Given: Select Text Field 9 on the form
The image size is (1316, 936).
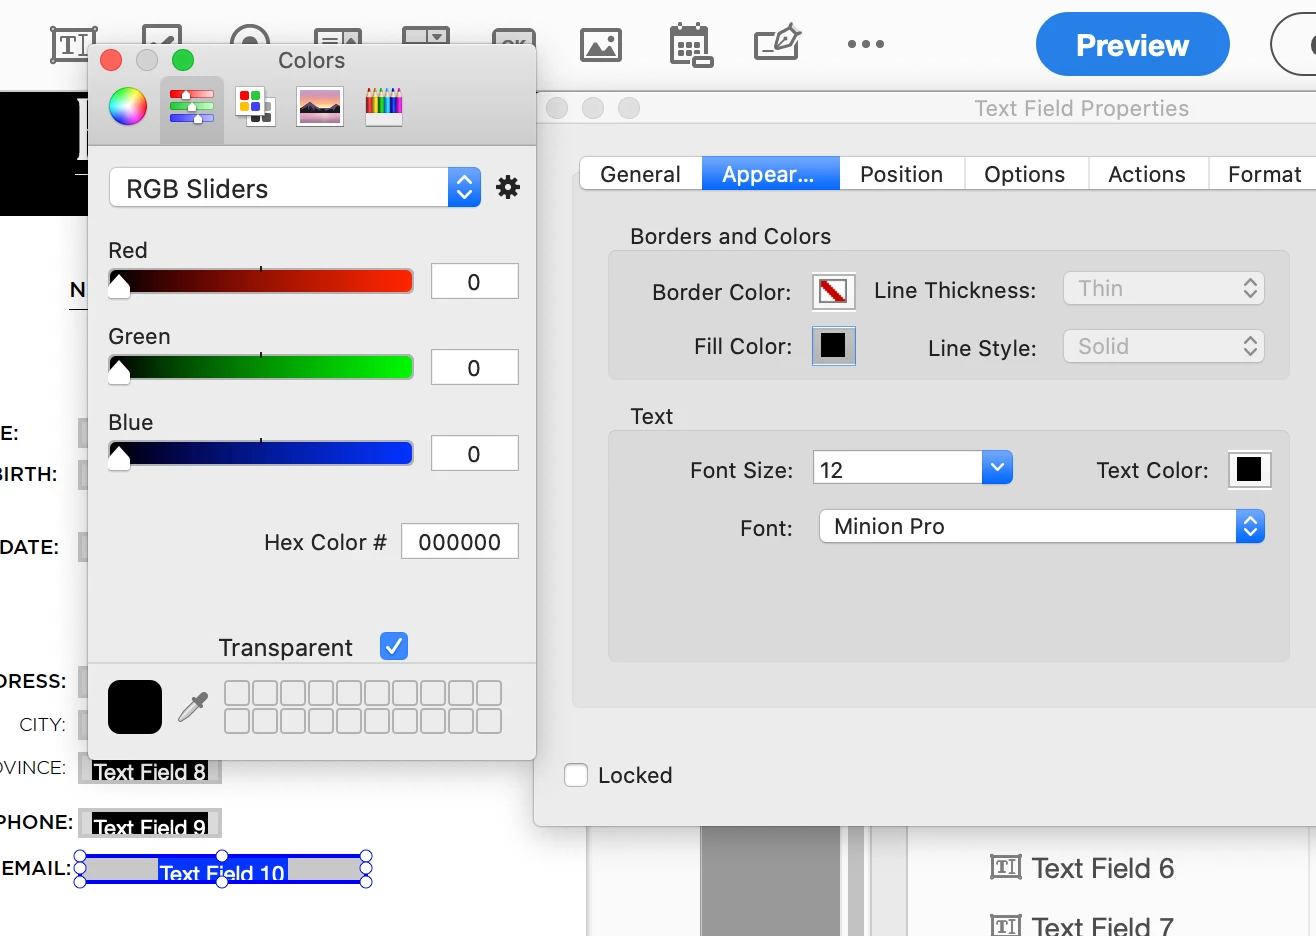Looking at the screenshot, I should pos(150,824).
